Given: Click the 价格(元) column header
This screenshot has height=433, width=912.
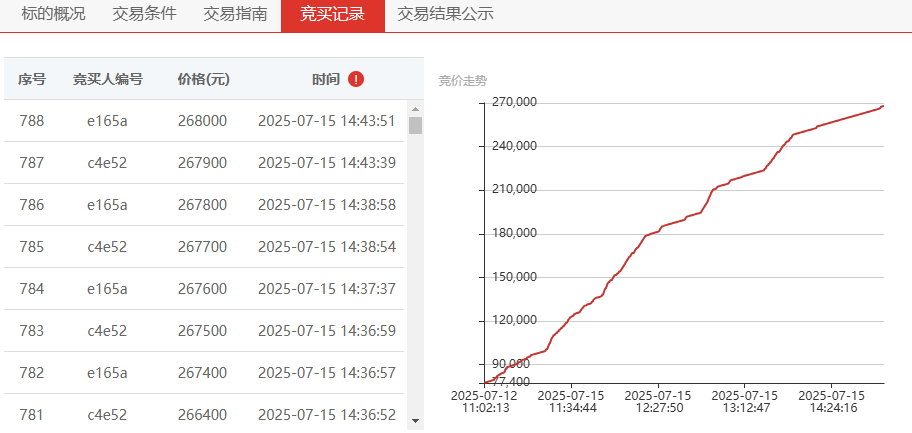Looking at the screenshot, I should pos(203,79).
